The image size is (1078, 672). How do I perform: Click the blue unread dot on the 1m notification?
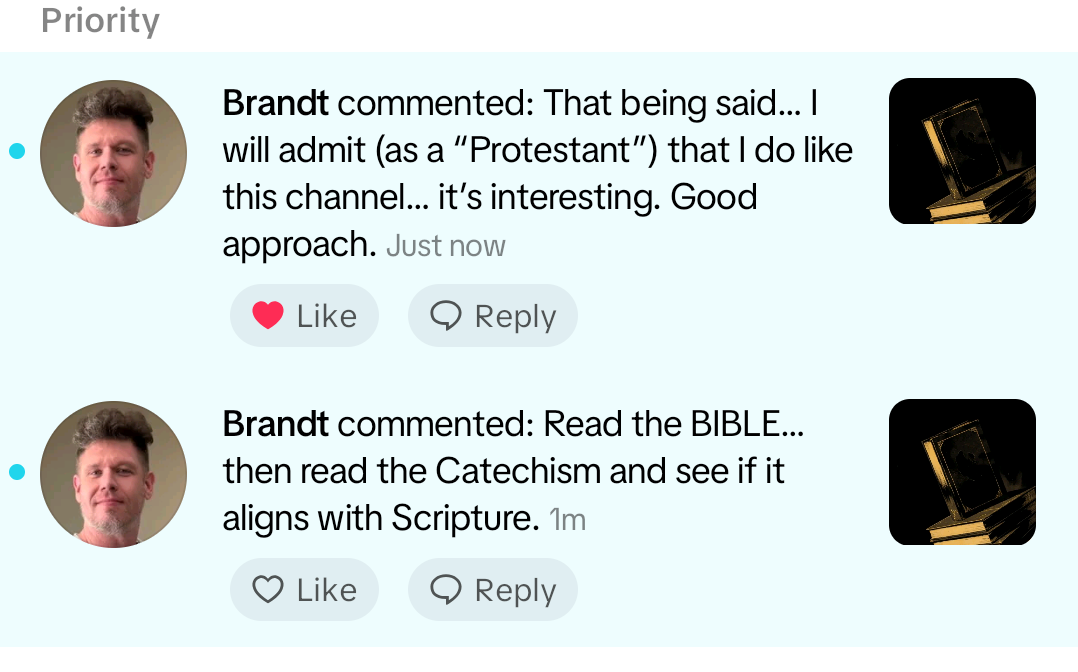(x=16, y=473)
